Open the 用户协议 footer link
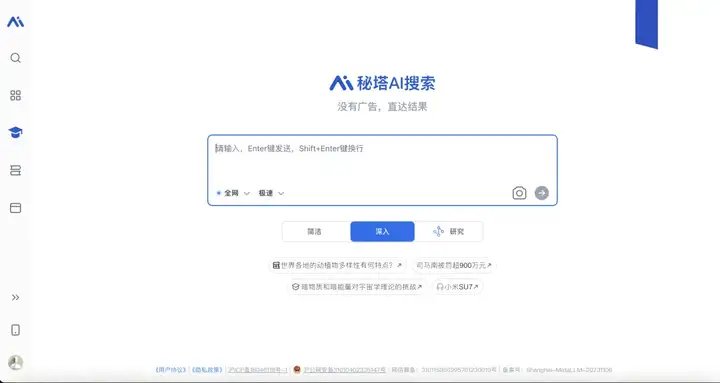This screenshot has width=720, height=383. tap(170, 370)
